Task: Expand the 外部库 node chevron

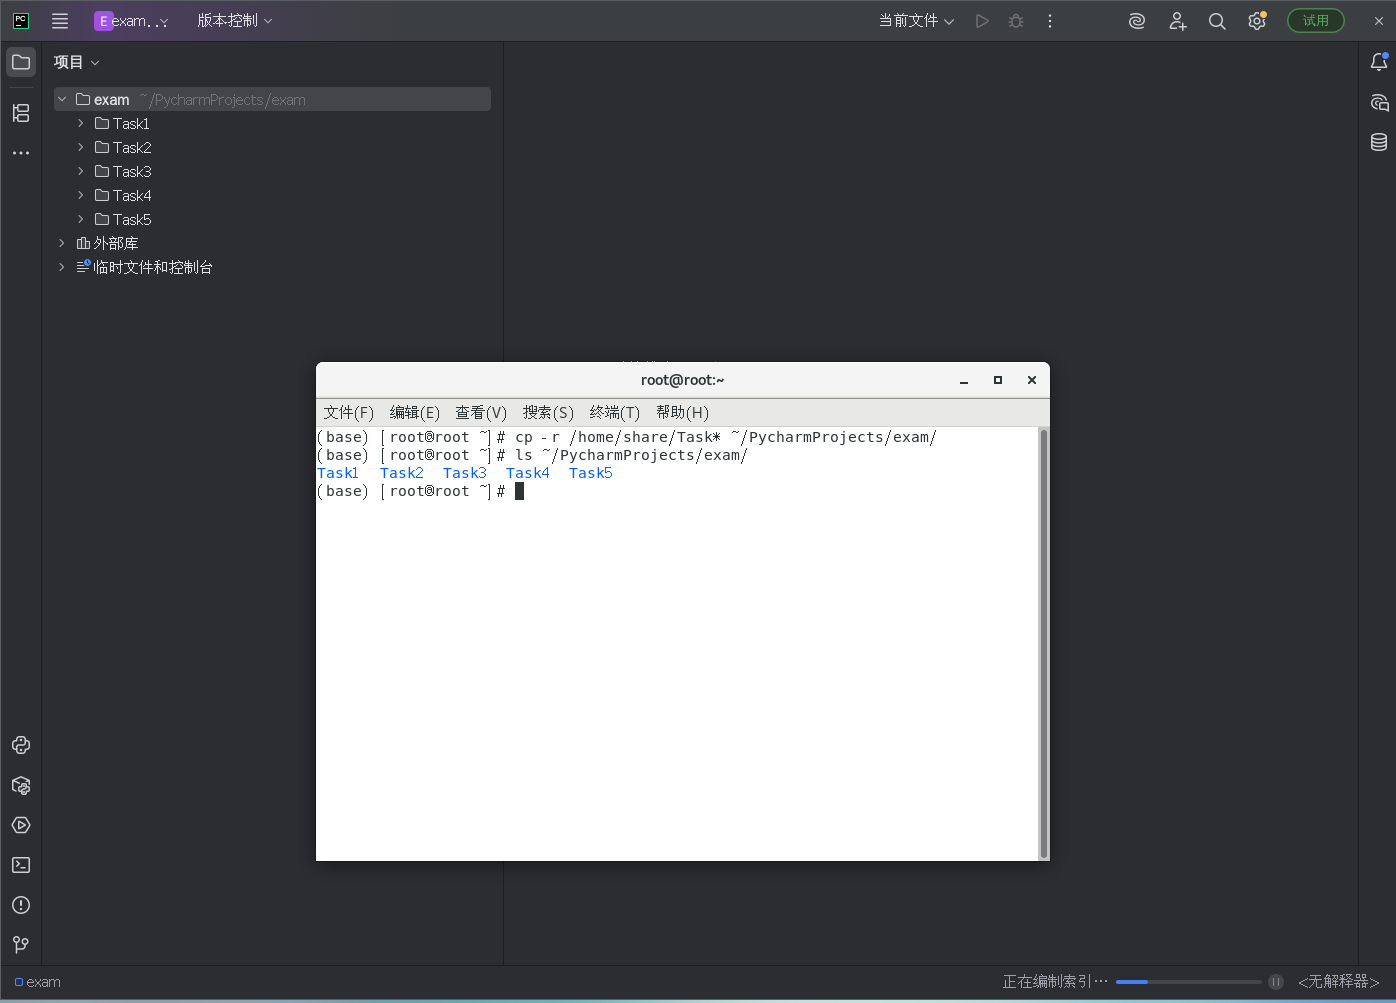Action: (62, 244)
